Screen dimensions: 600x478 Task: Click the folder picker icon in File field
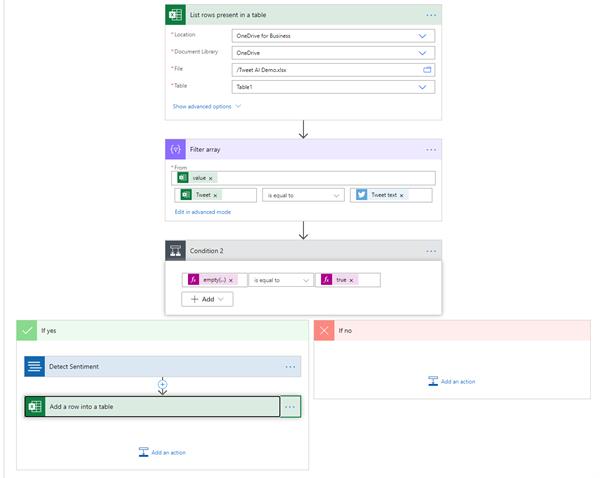point(427,70)
